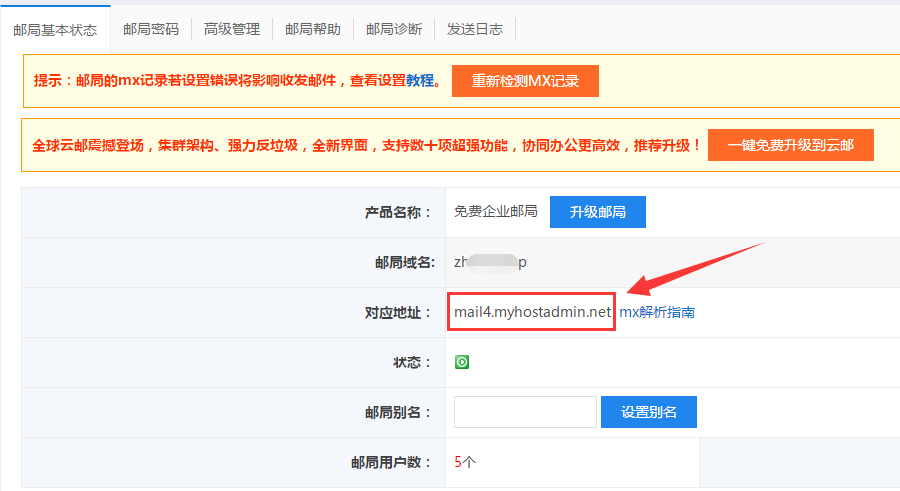The image size is (900, 491).
Task: Open the 邮局诊断 tab
Action: click(x=394, y=29)
